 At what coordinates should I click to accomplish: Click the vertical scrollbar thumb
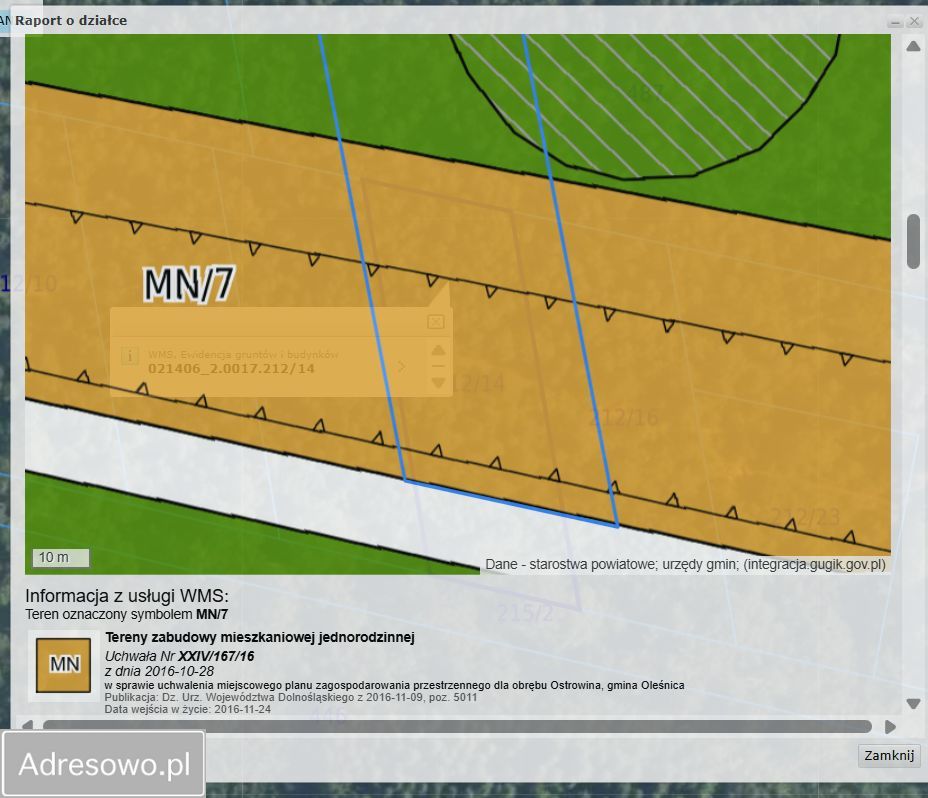(x=913, y=241)
